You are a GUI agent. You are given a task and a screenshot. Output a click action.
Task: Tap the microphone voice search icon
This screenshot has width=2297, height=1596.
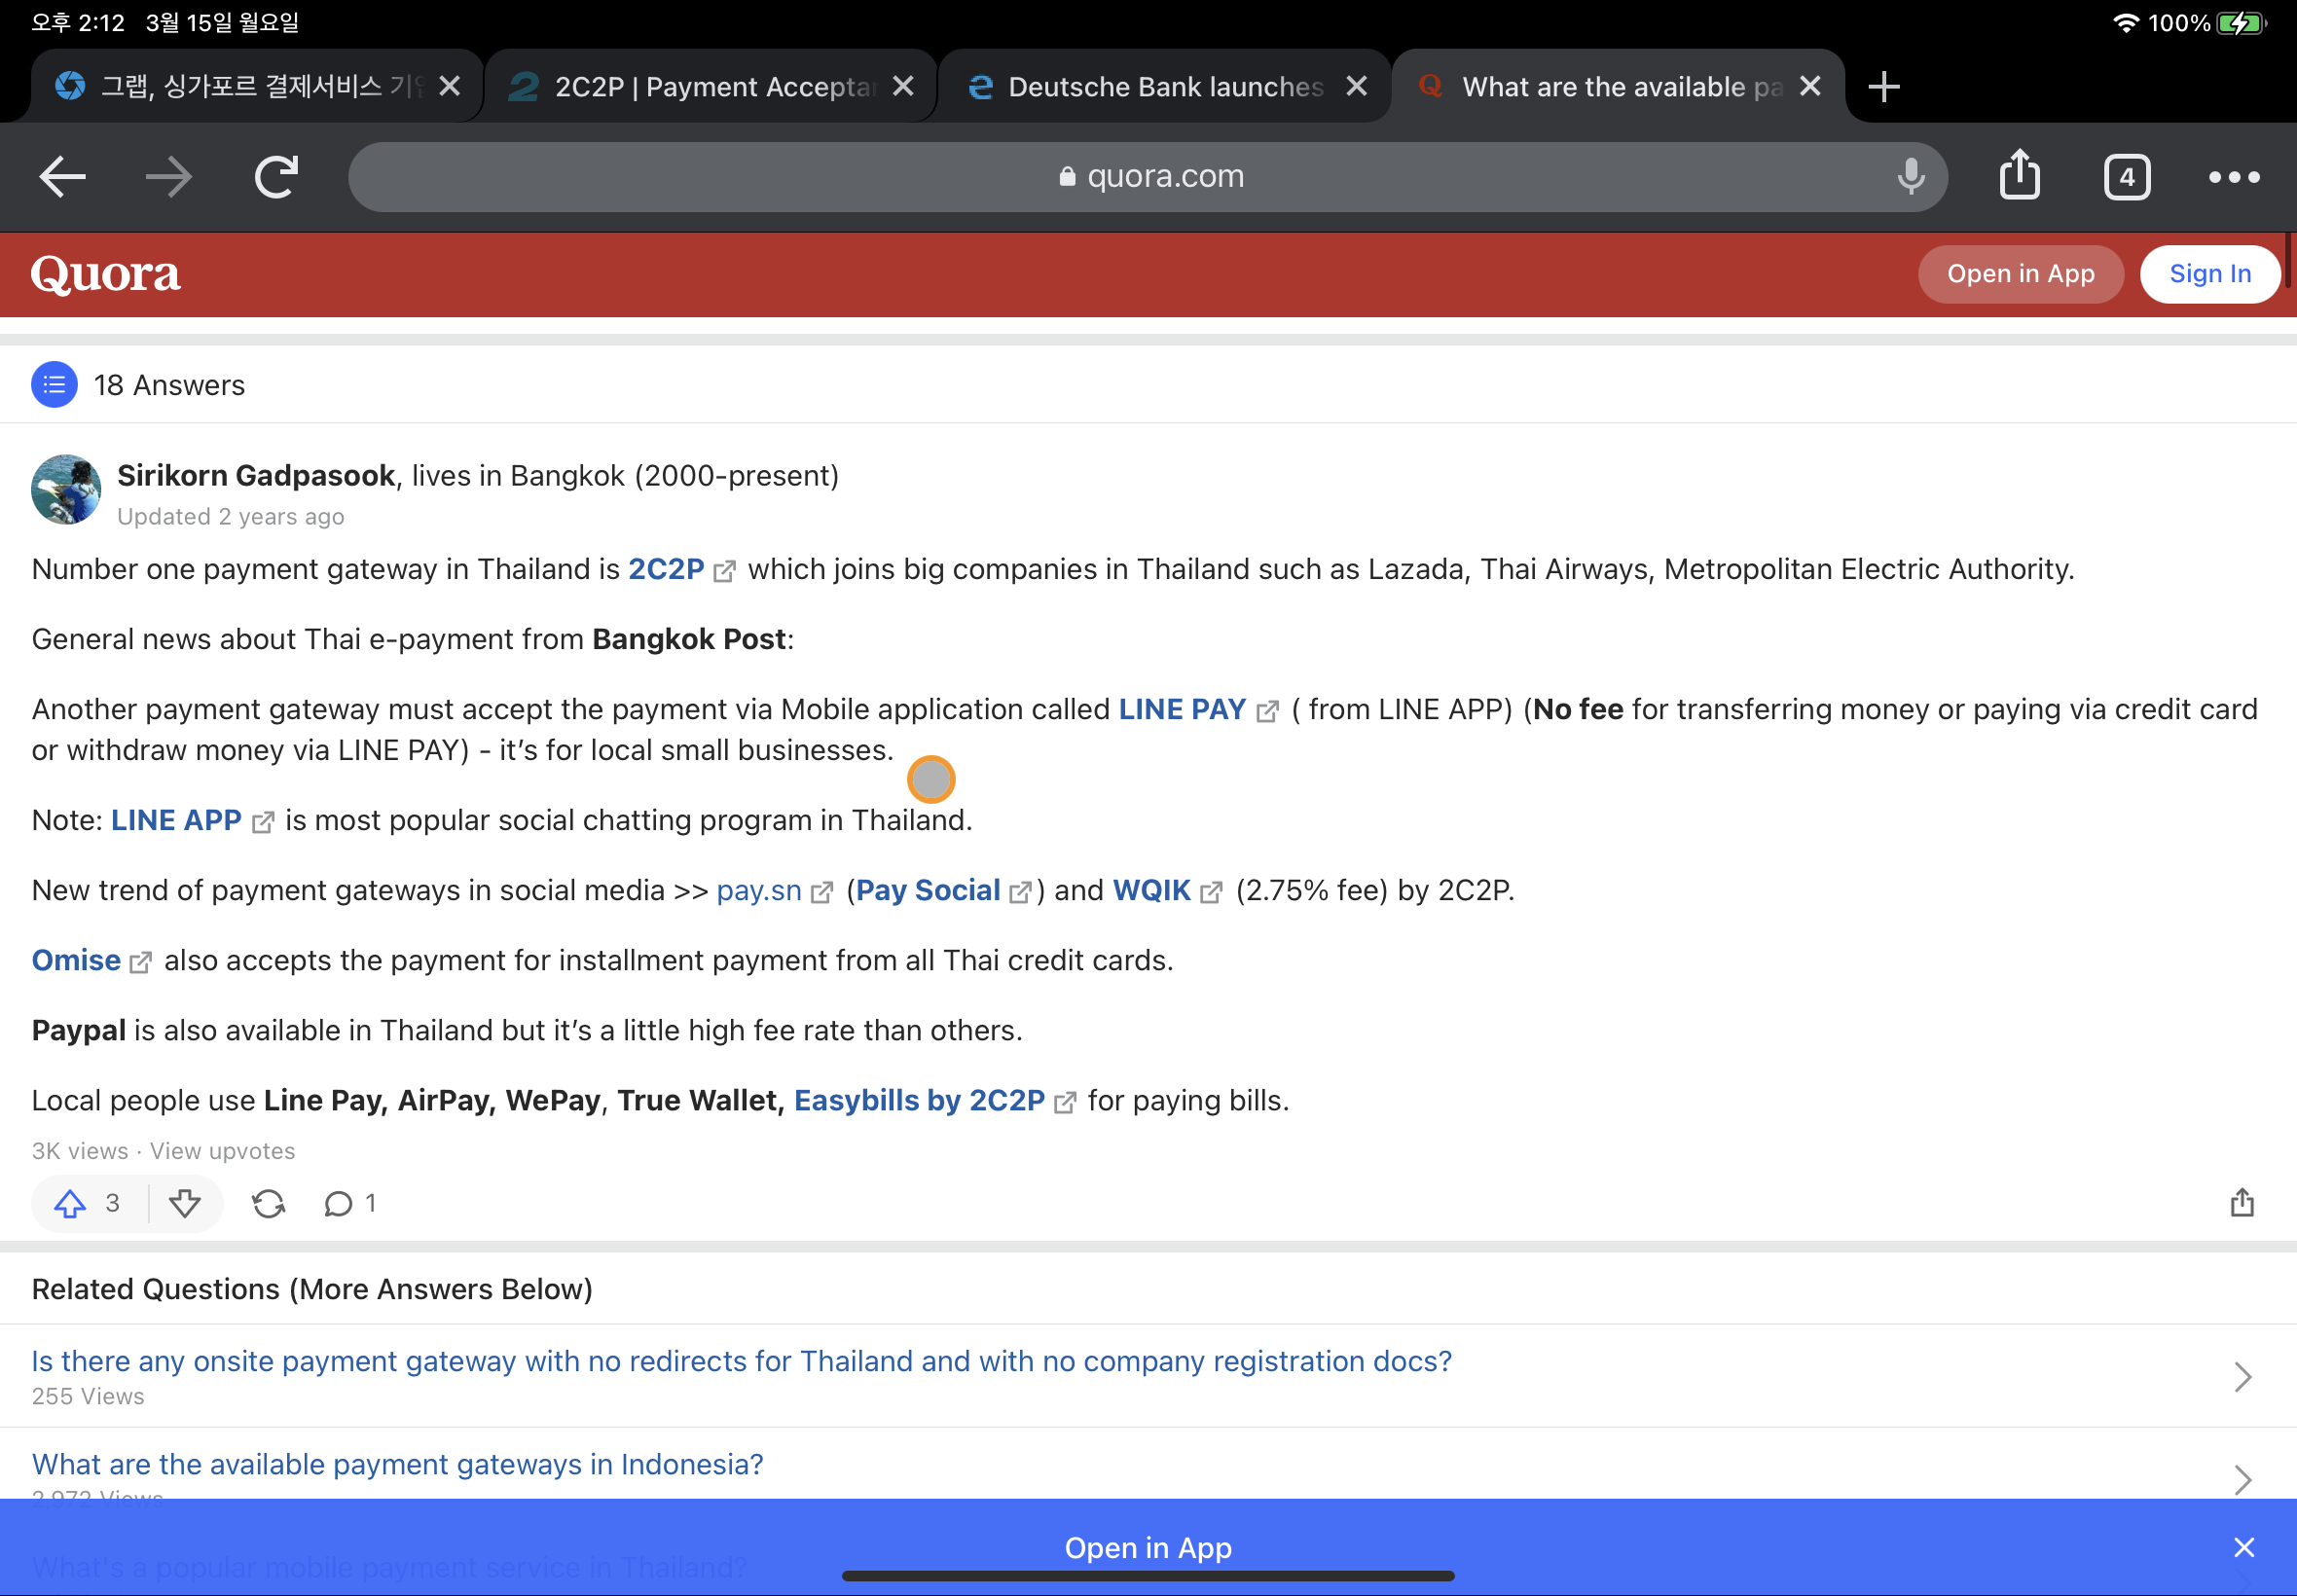1910,177
